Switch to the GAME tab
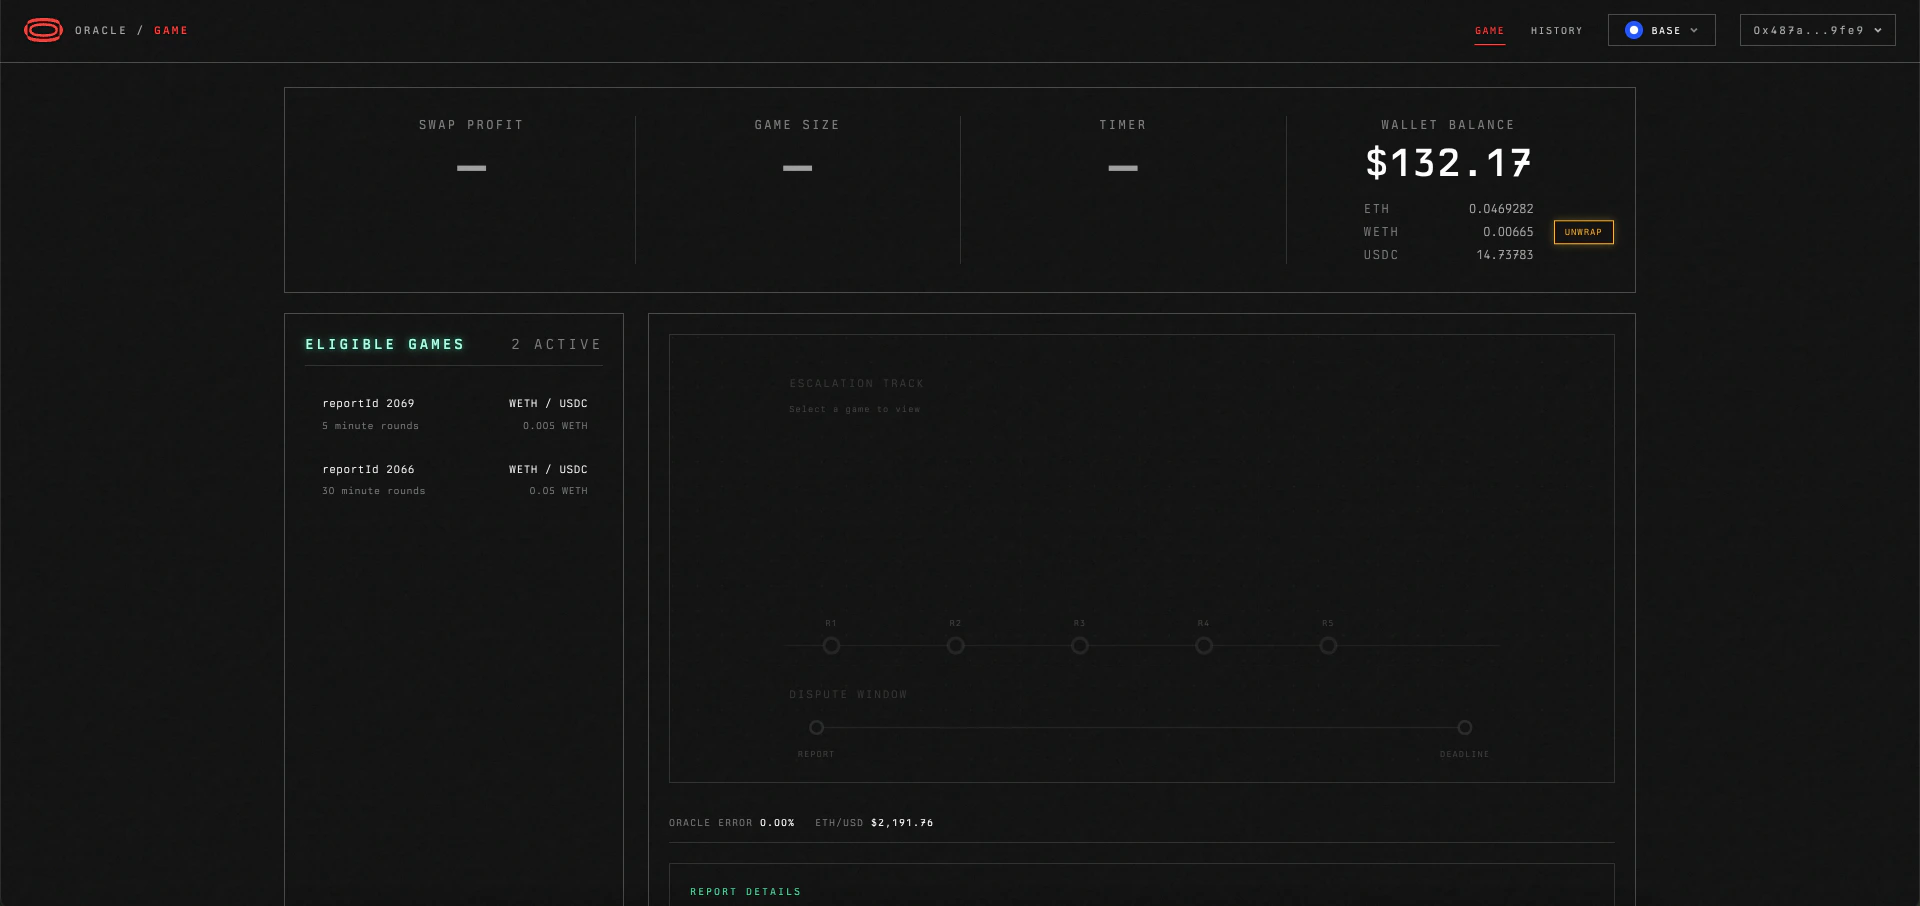 click(1489, 31)
